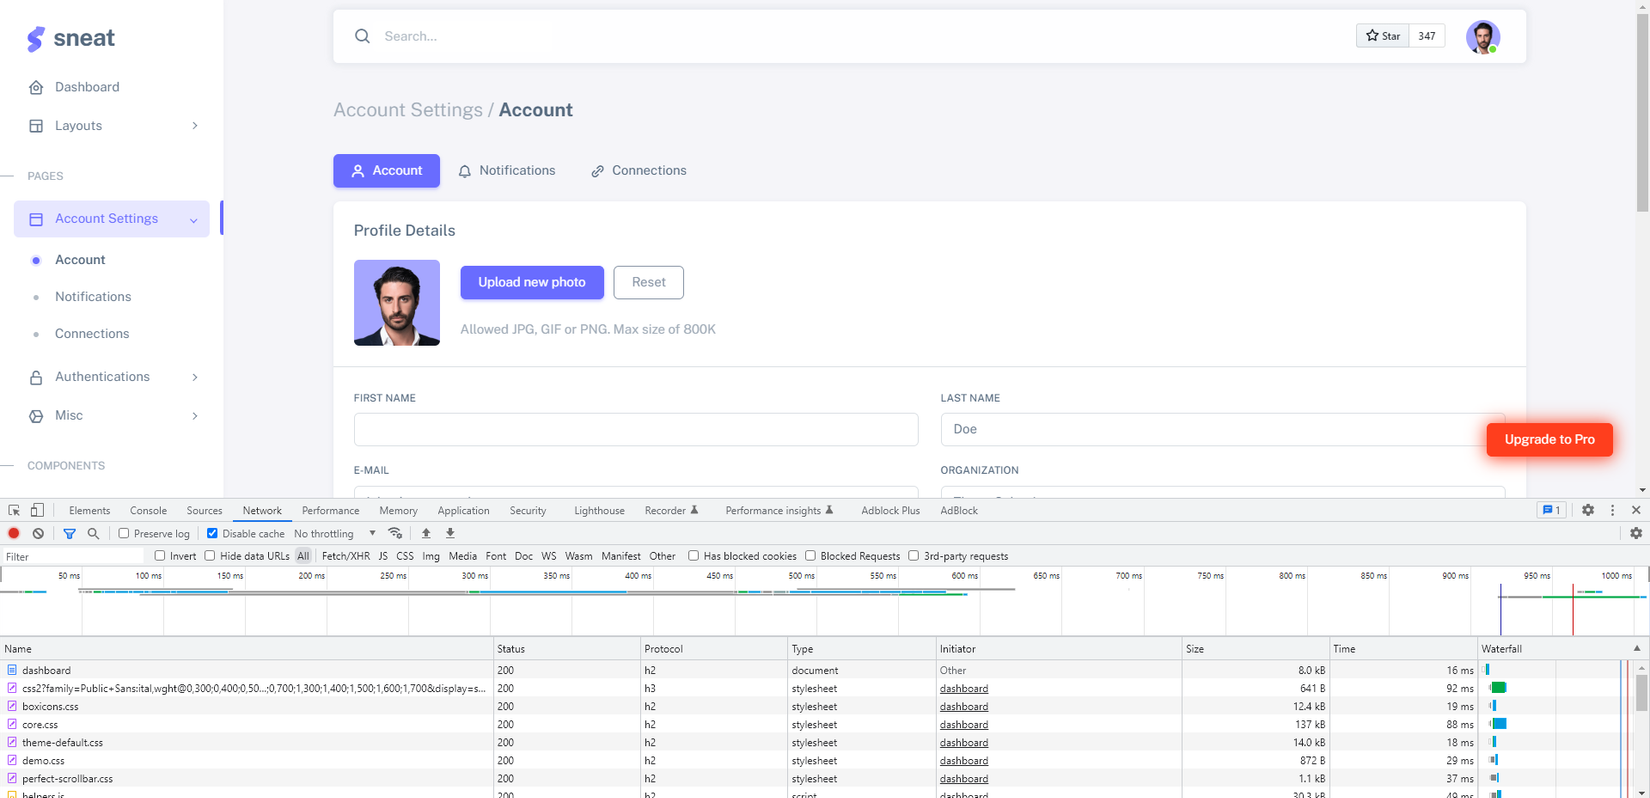The image size is (1650, 798).
Task: Open the Notifications tab
Action: [x=506, y=171]
